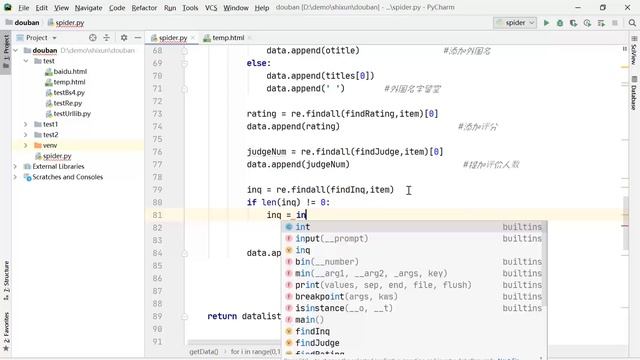This screenshot has width=640, height=360.
Task: Open the SciView side panel
Action: pyautogui.click(x=634, y=51)
